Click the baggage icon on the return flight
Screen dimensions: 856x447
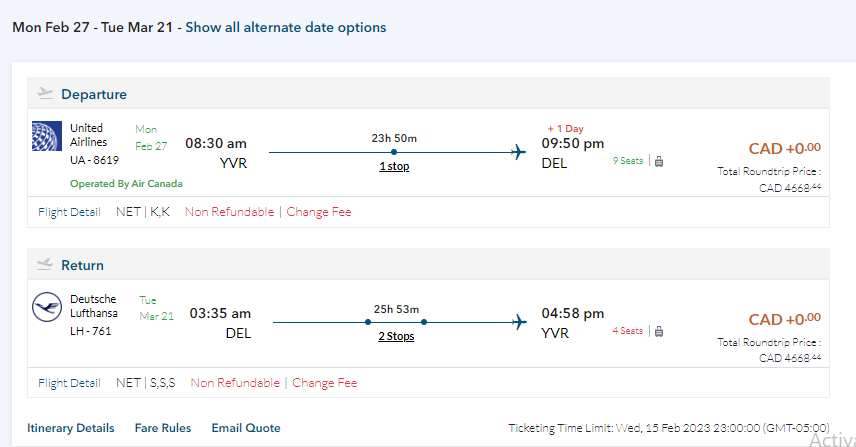pos(659,330)
